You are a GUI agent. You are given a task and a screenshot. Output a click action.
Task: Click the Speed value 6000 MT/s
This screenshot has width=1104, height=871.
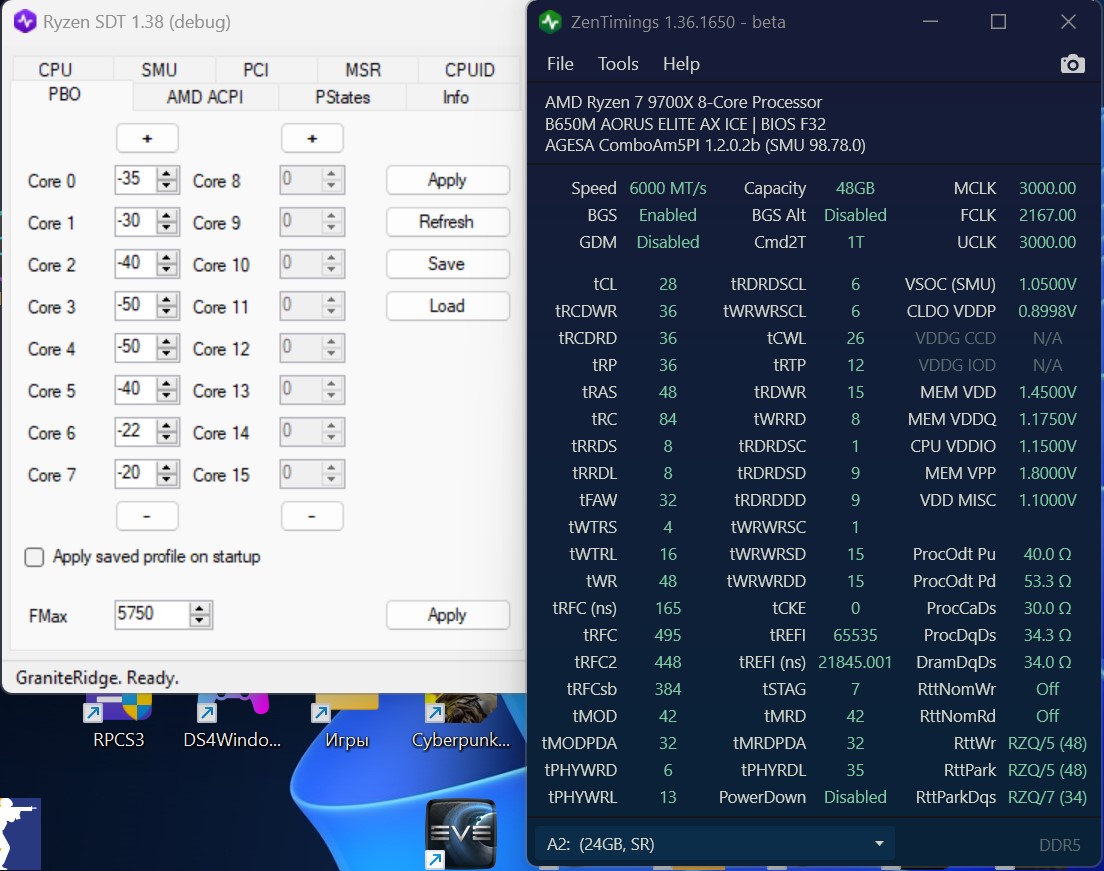click(x=667, y=188)
